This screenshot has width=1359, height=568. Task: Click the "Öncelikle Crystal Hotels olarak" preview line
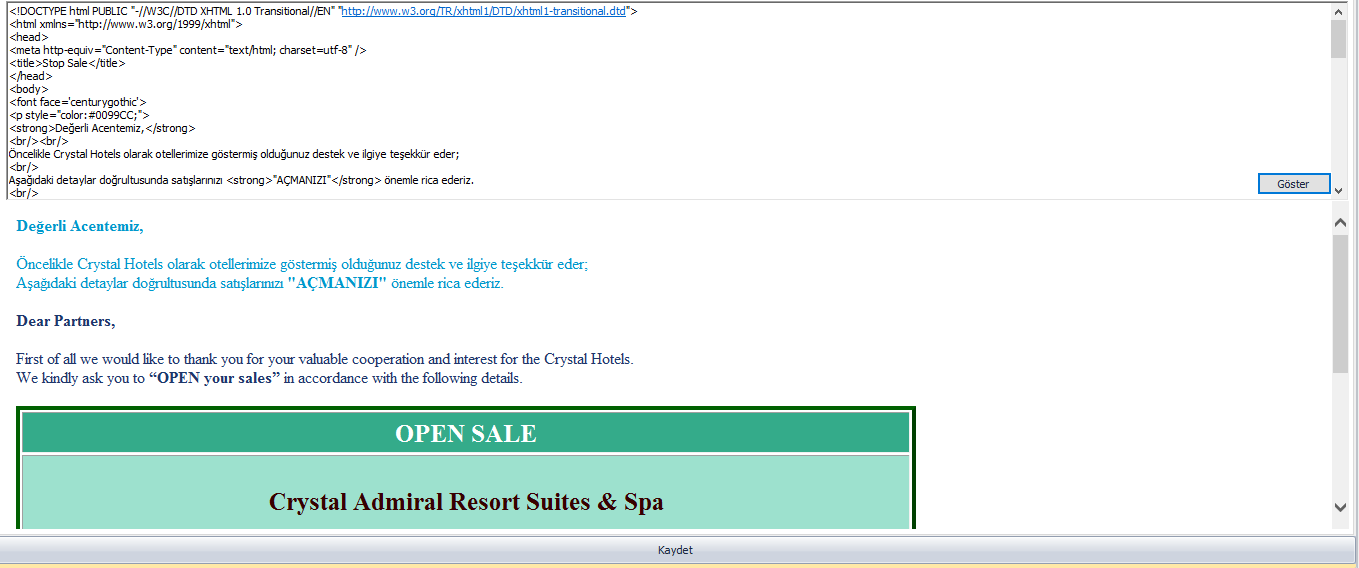(302, 264)
